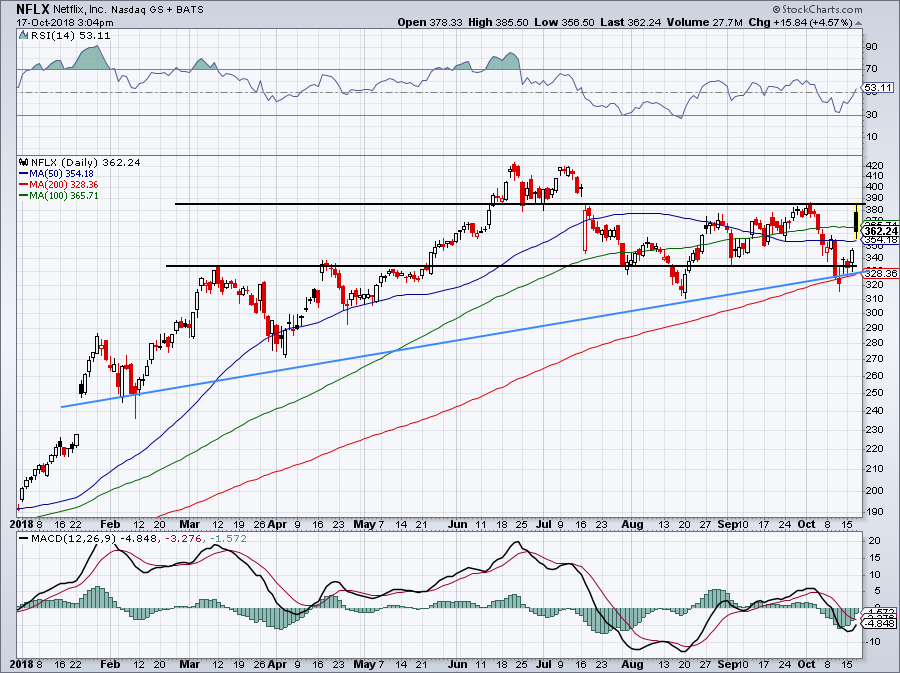This screenshot has width=900, height=673.
Task: Click the -10 level on the MACD axis
Action: pyautogui.click(x=873, y=641)
